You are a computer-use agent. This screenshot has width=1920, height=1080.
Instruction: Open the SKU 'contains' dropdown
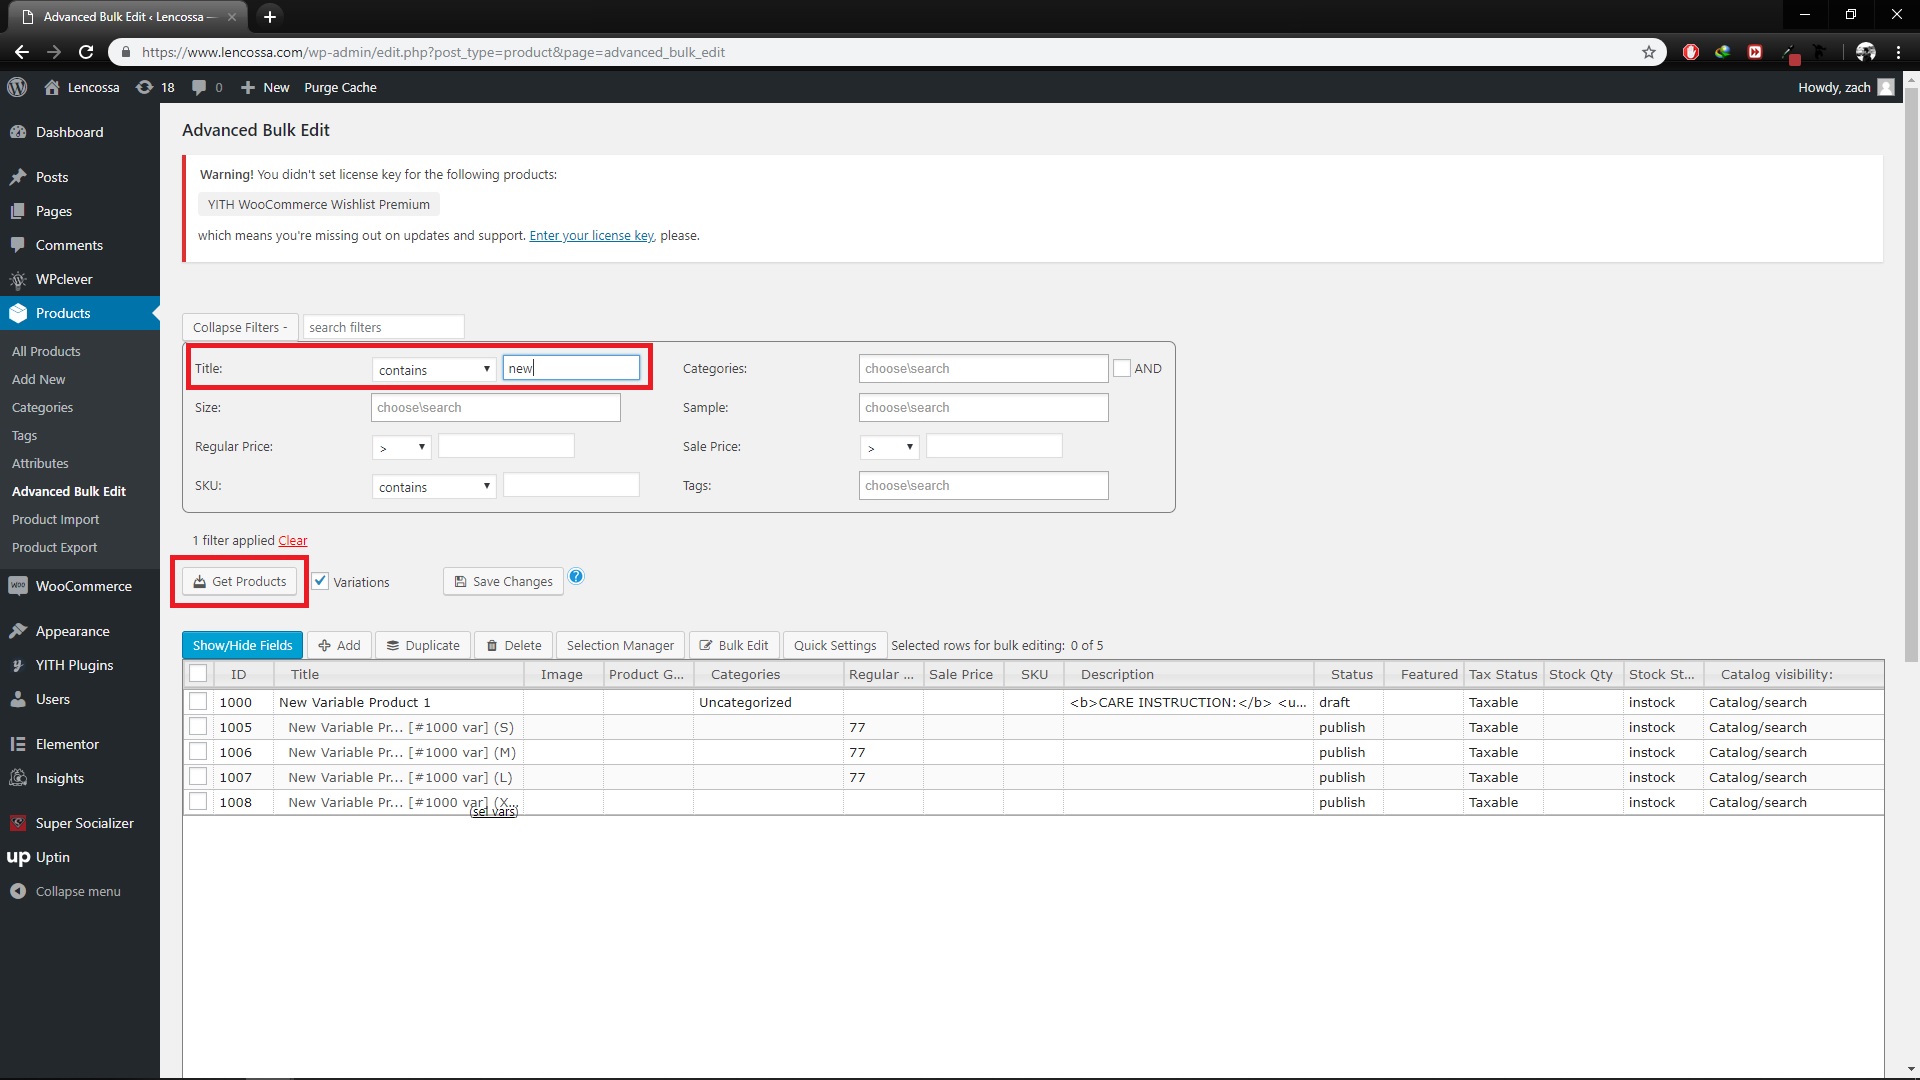pos(434,486)
